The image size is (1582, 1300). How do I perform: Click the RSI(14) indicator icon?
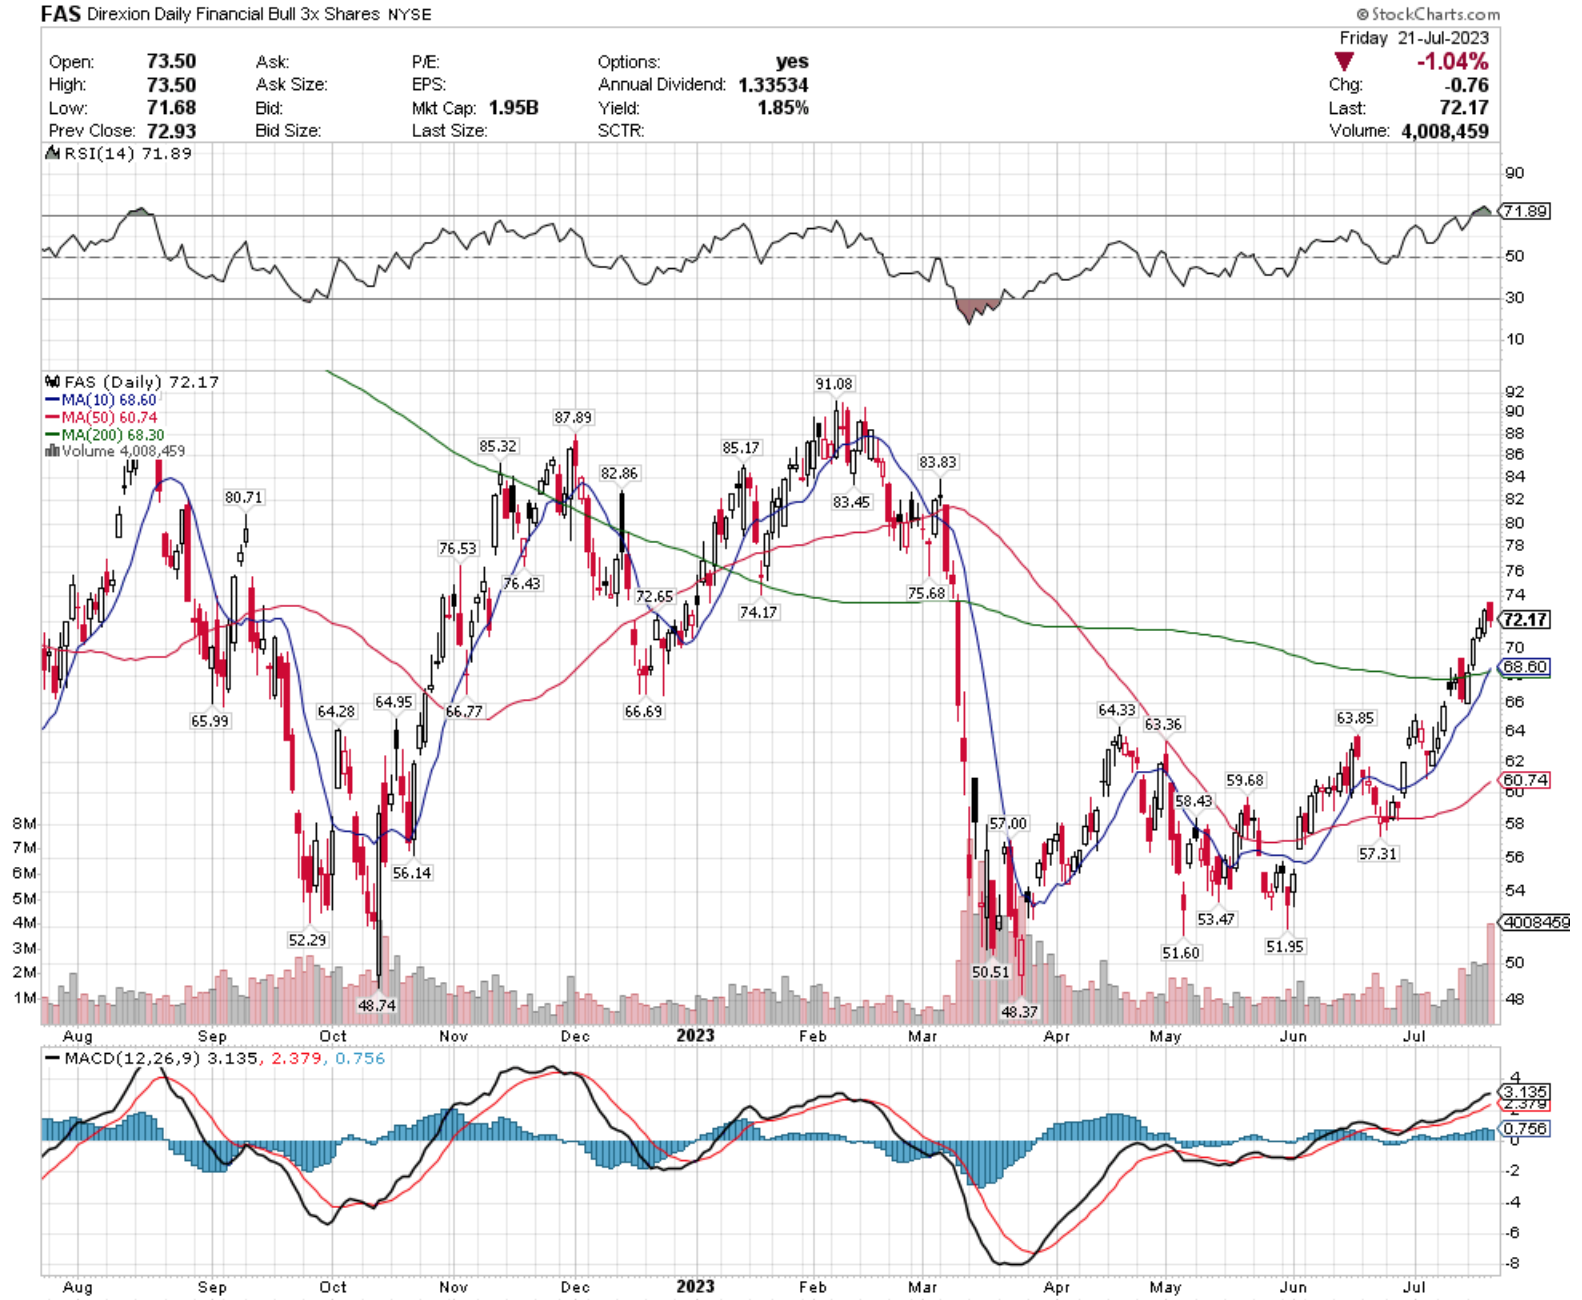(53, 154)
